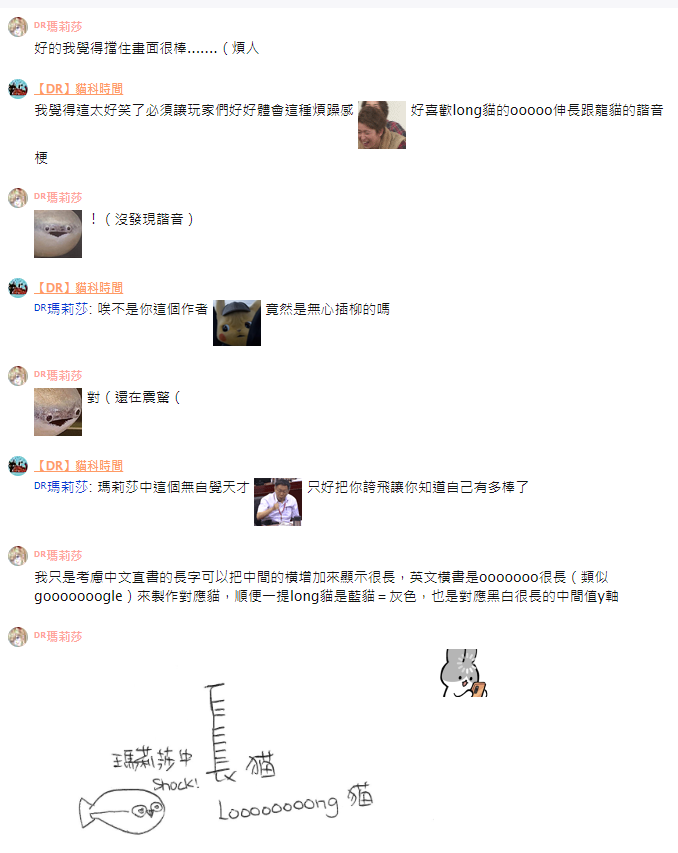Click the DR瑪莉莎 username above the sketch post
Image resolution: width=678 pixels, height=853 pixels.
58,636
